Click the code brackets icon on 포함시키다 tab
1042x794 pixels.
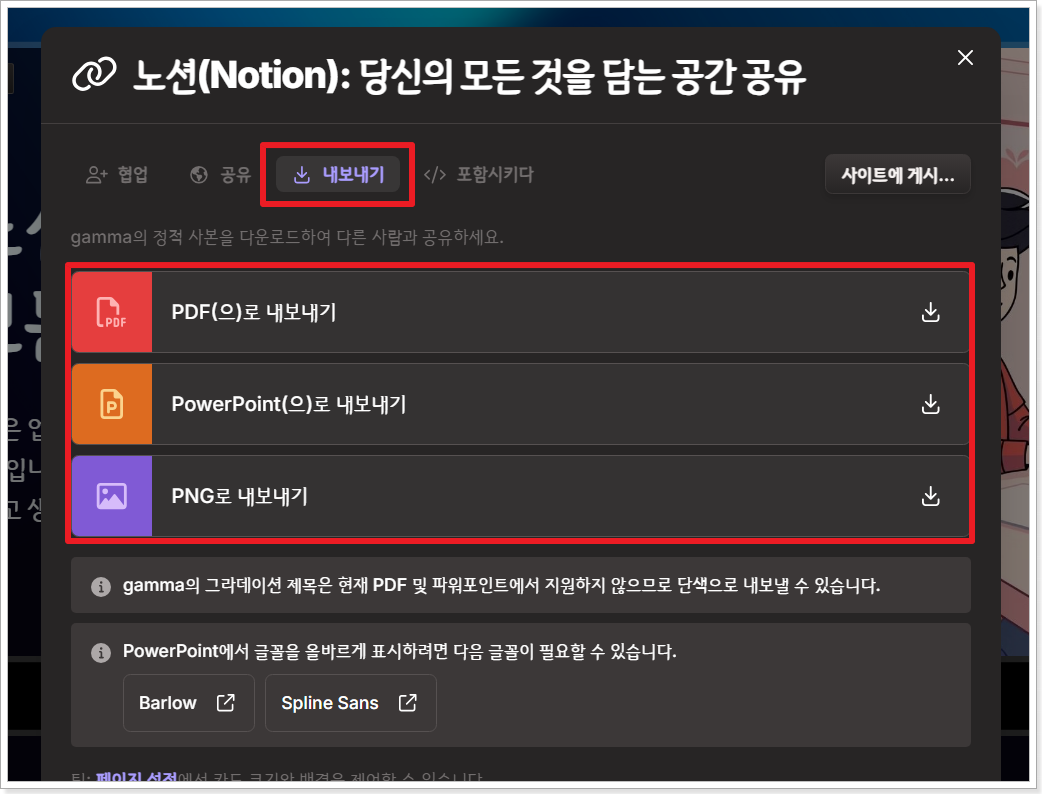(435, 175)
